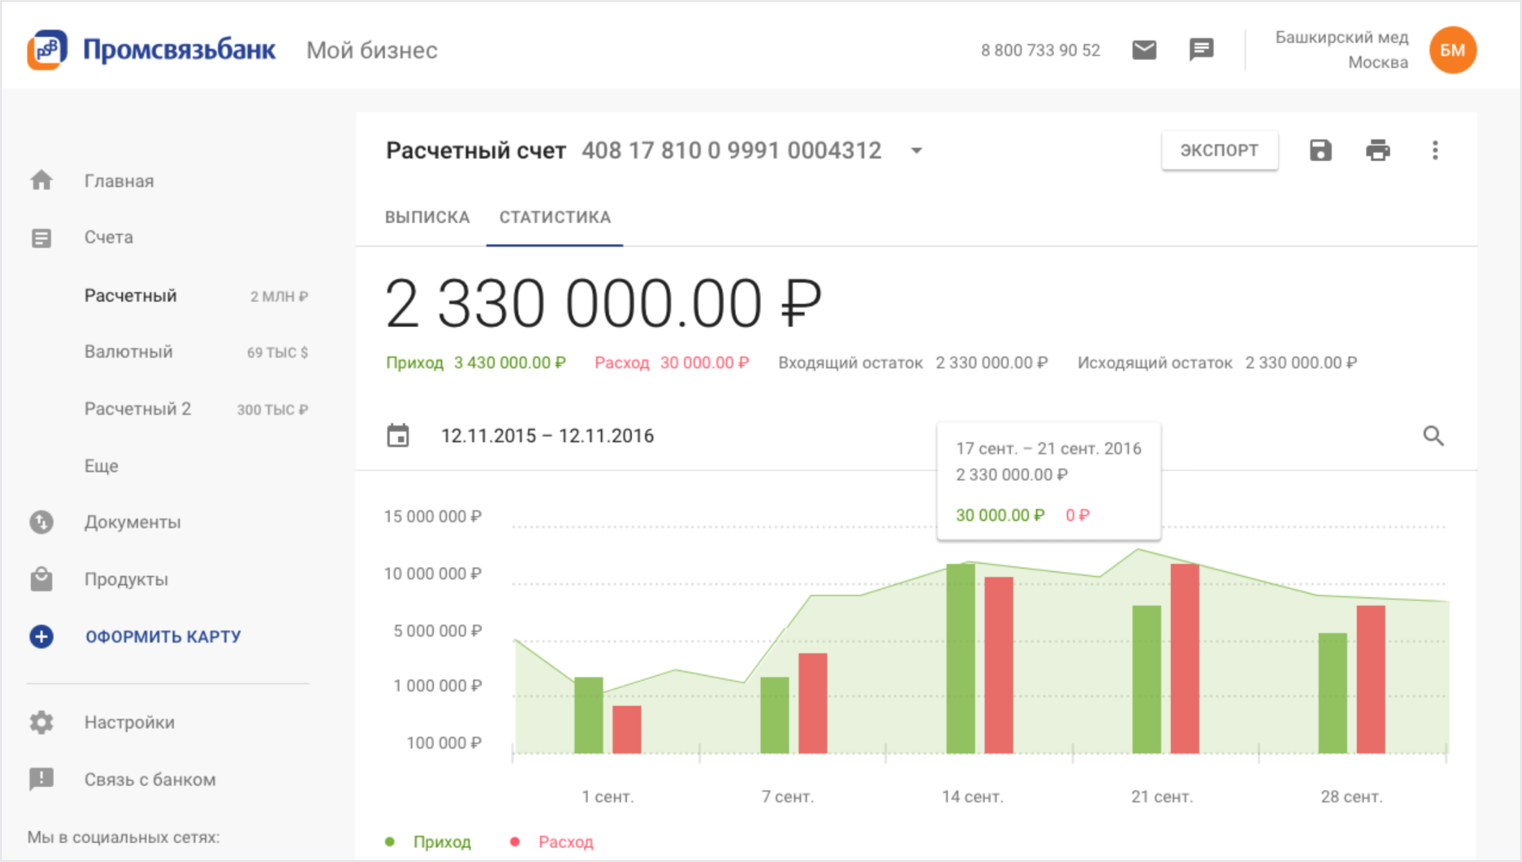Screen dimensions: 1522x862
Task: Click the Promsvyazbank logo icon
Action: point(47,49)
